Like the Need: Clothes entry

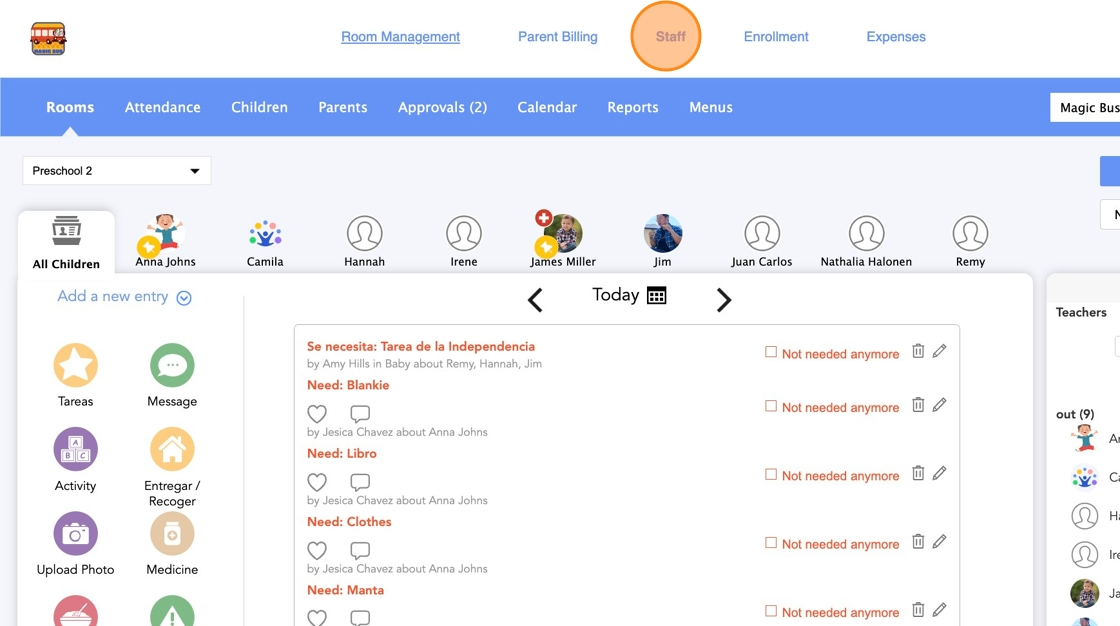[317, 550]
